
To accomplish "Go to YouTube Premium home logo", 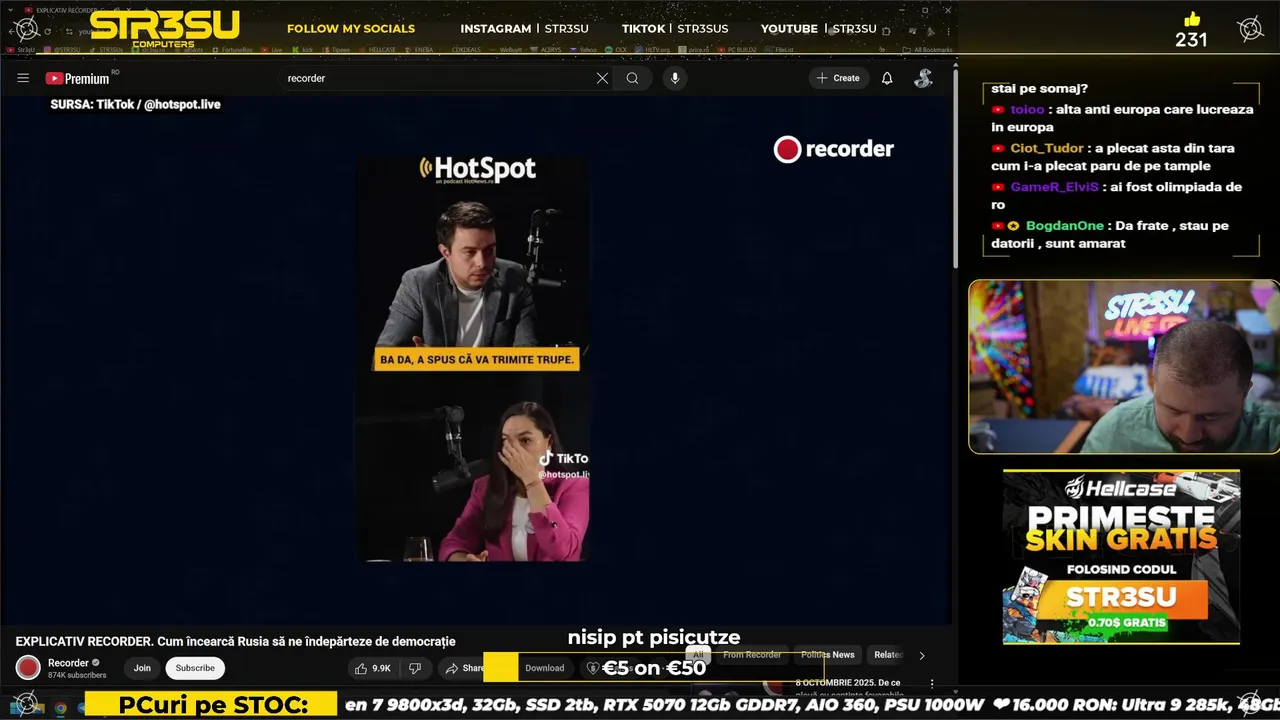I will pos(78,78).
